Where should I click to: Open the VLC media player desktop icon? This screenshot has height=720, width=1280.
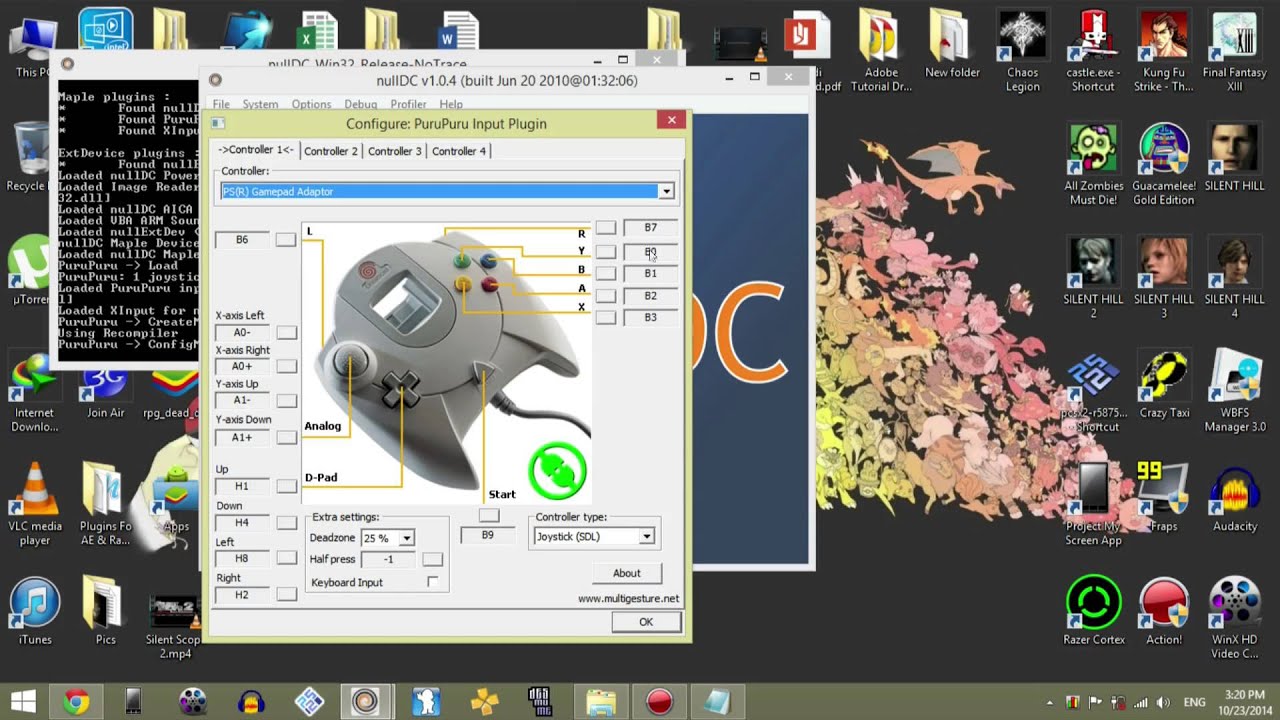pos(34,504)
